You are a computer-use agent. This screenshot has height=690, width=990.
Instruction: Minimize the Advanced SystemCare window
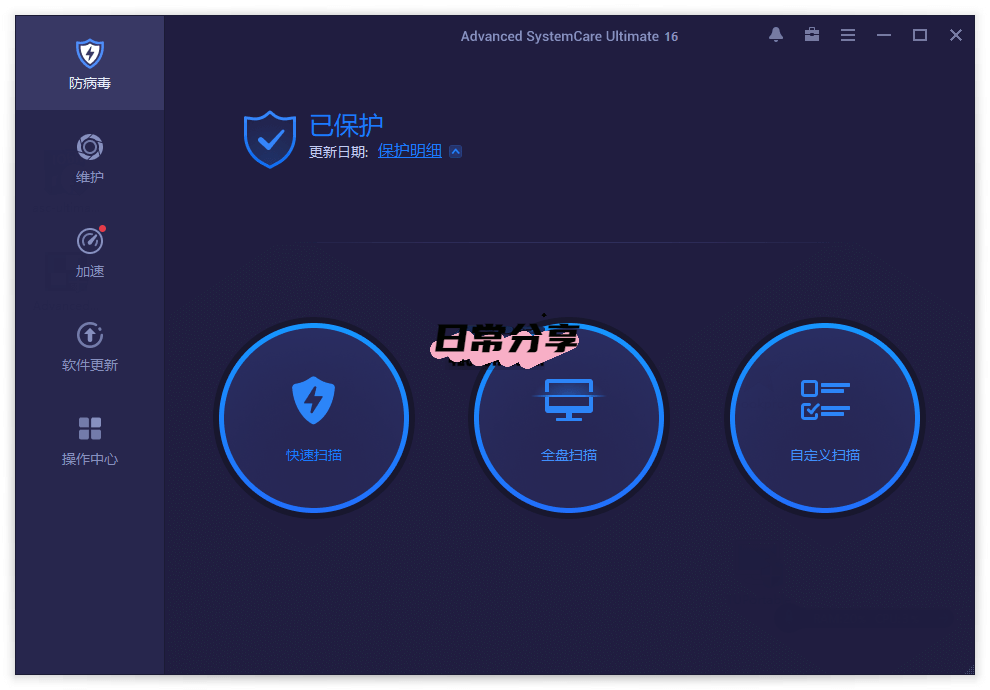tap(884, 35)
